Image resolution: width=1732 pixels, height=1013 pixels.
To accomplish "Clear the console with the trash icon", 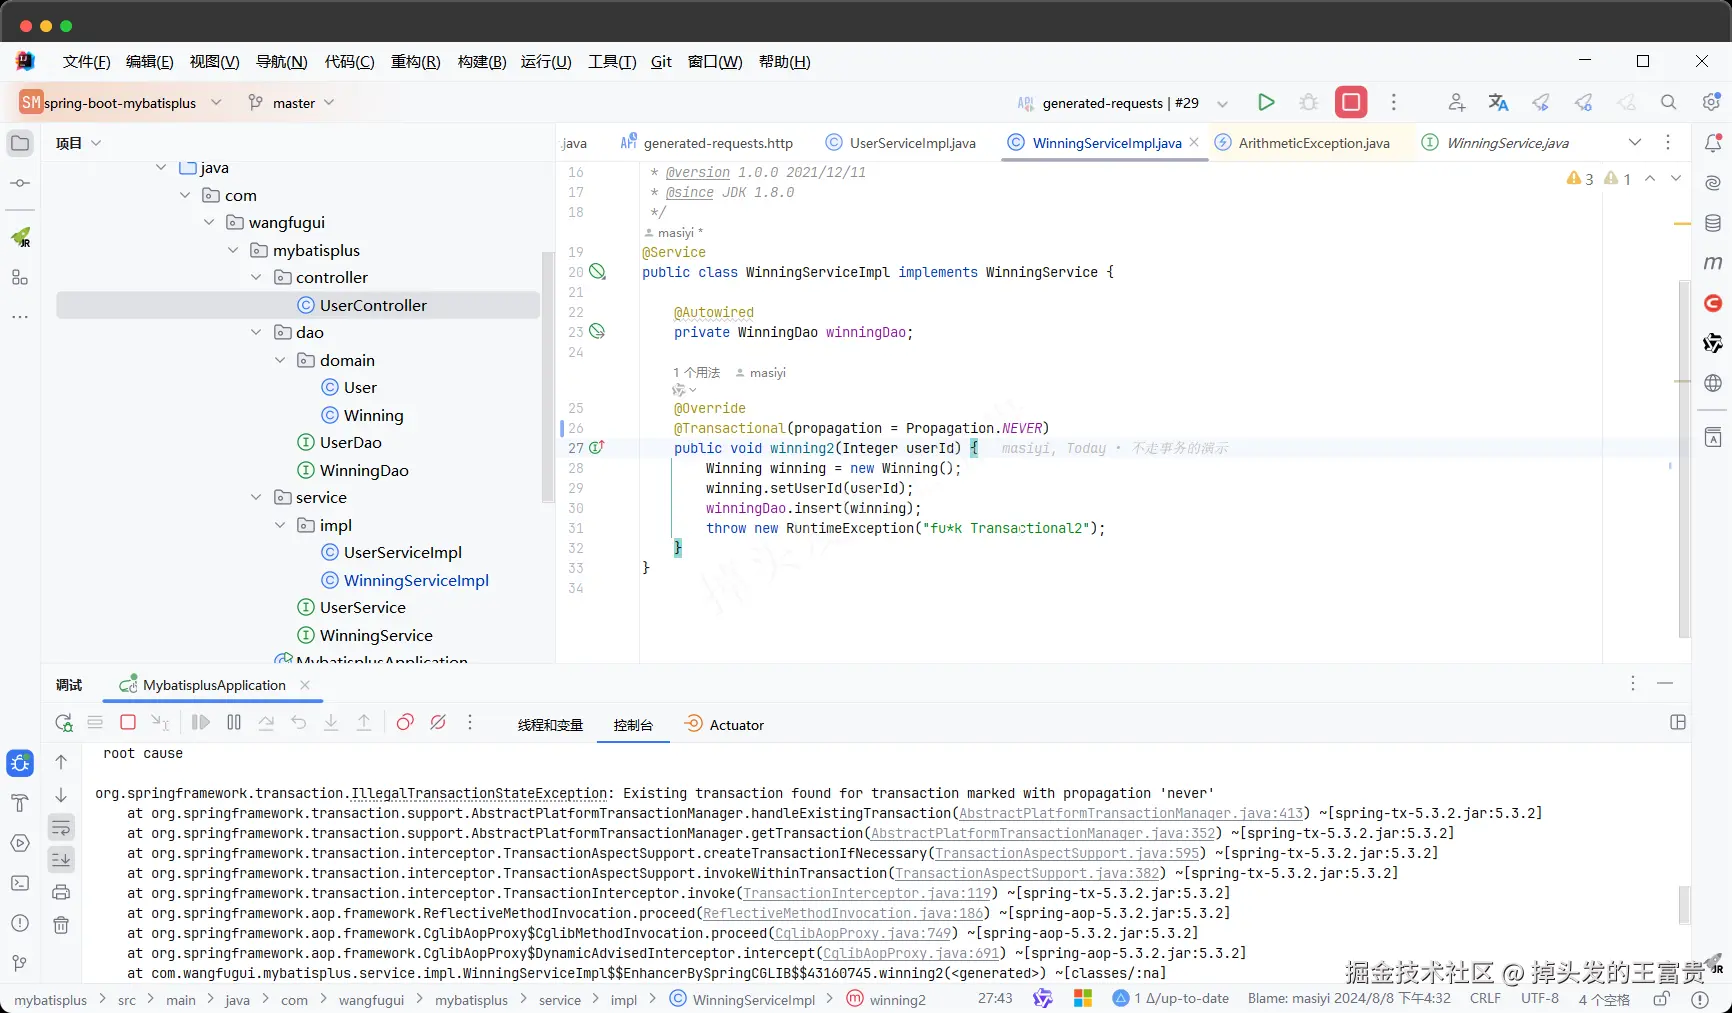I will [61, 925].
